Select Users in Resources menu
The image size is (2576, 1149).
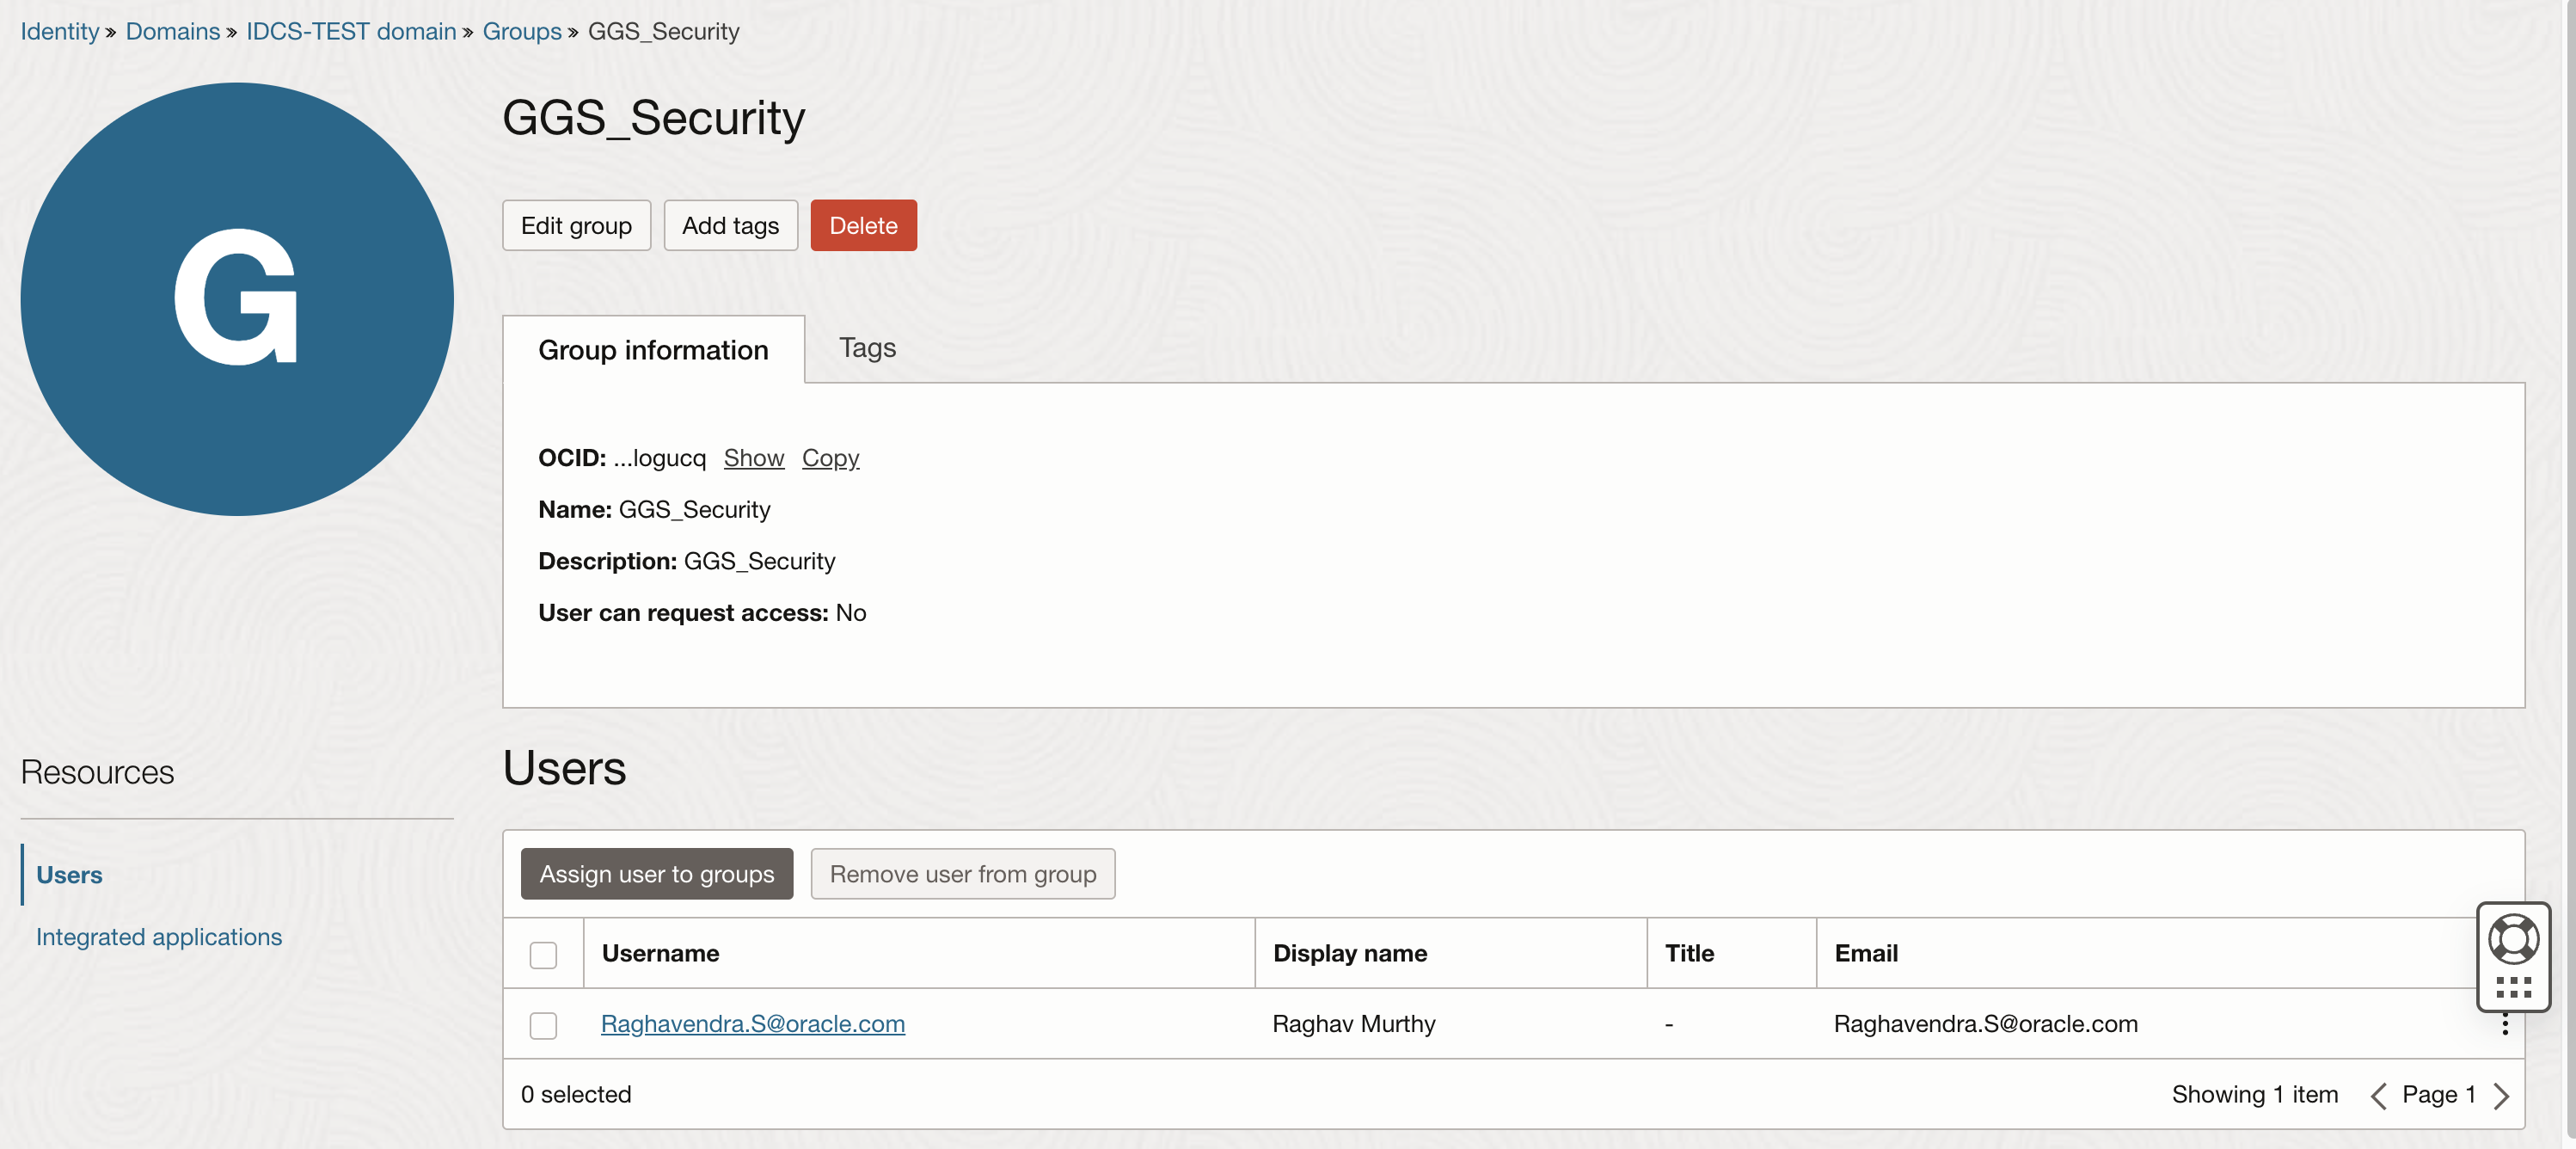(69, 875)
